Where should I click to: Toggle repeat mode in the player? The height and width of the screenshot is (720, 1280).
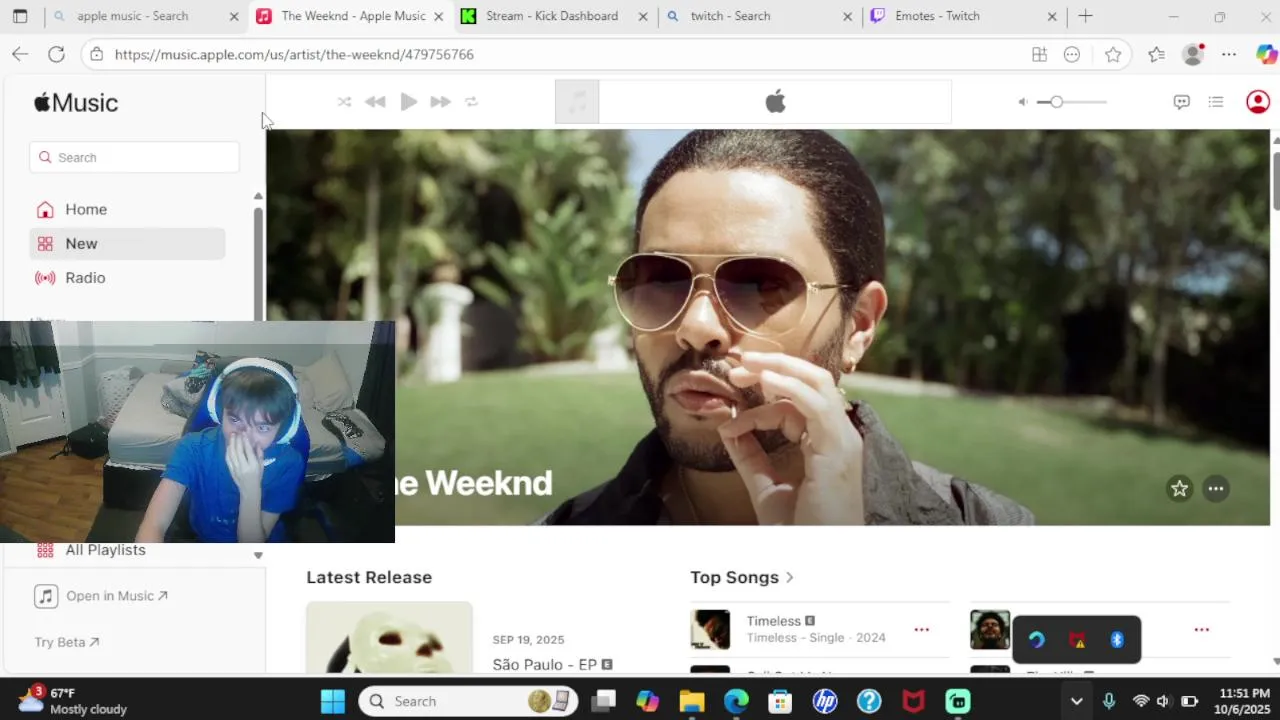472,102
